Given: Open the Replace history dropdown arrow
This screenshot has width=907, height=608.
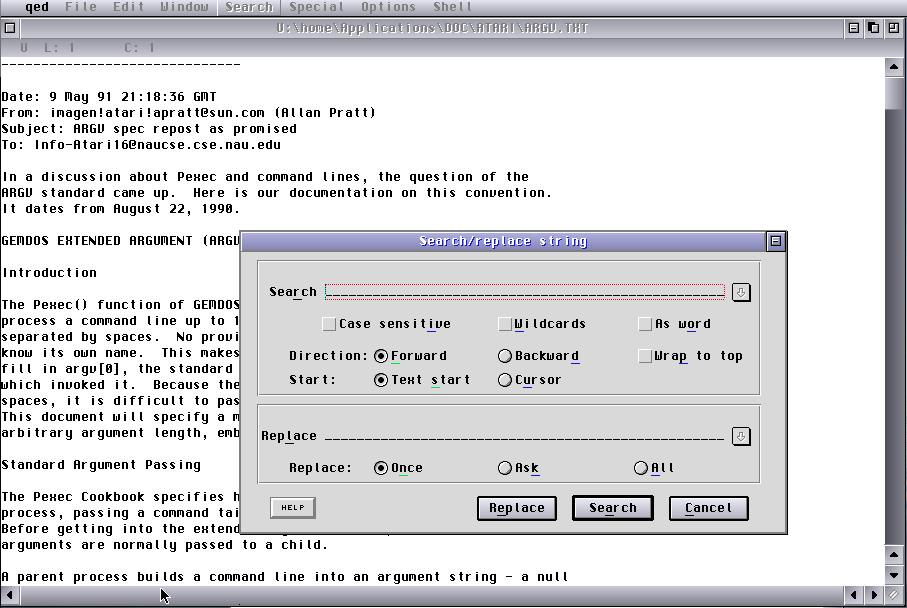Looking at the screenshot, I should [741, 436].
